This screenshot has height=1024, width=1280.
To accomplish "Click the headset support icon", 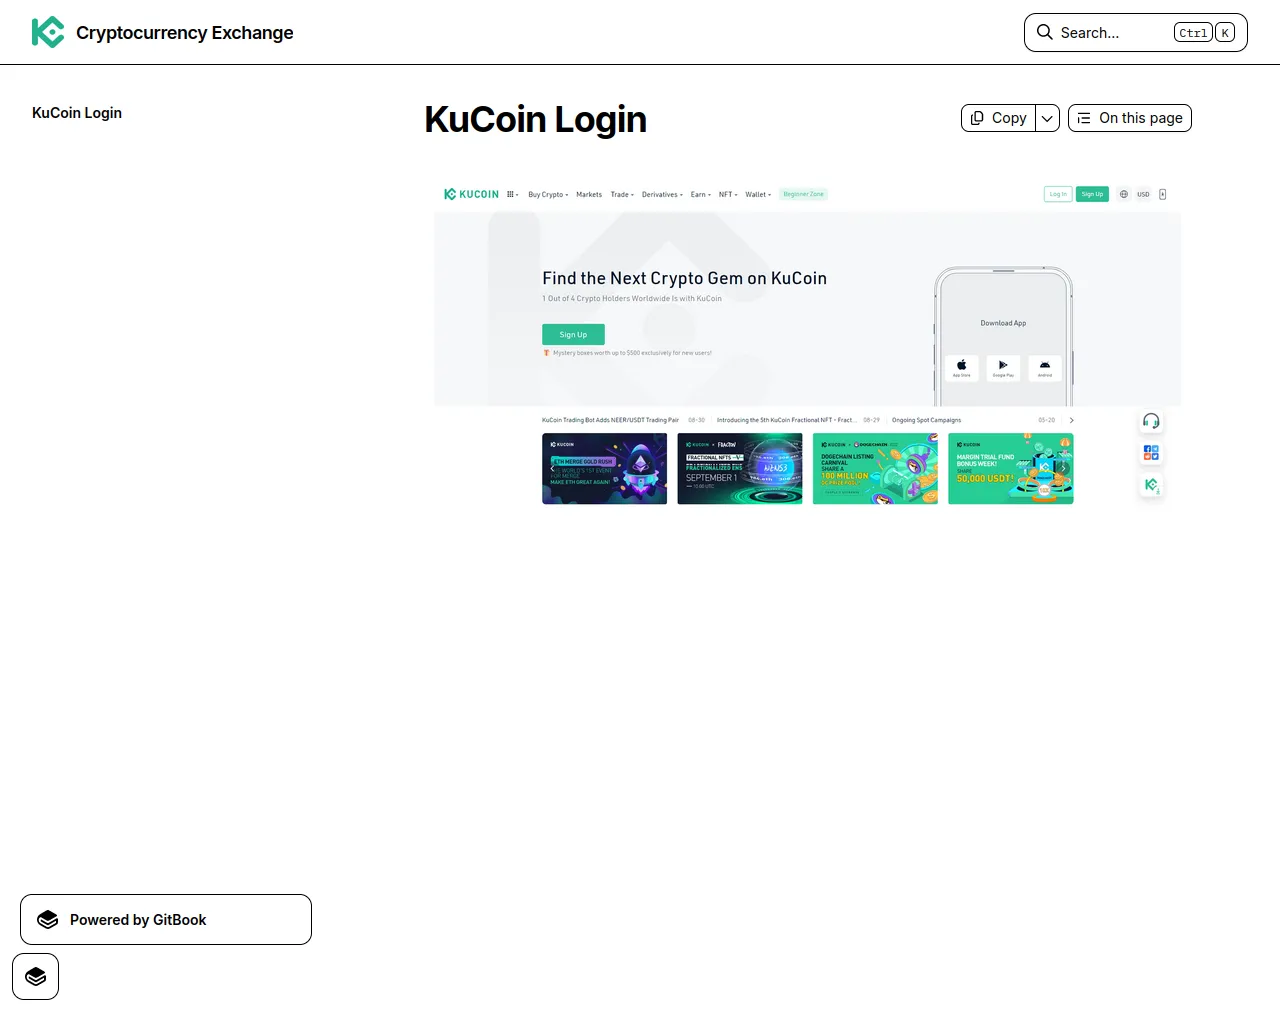I will (1151, 421).
